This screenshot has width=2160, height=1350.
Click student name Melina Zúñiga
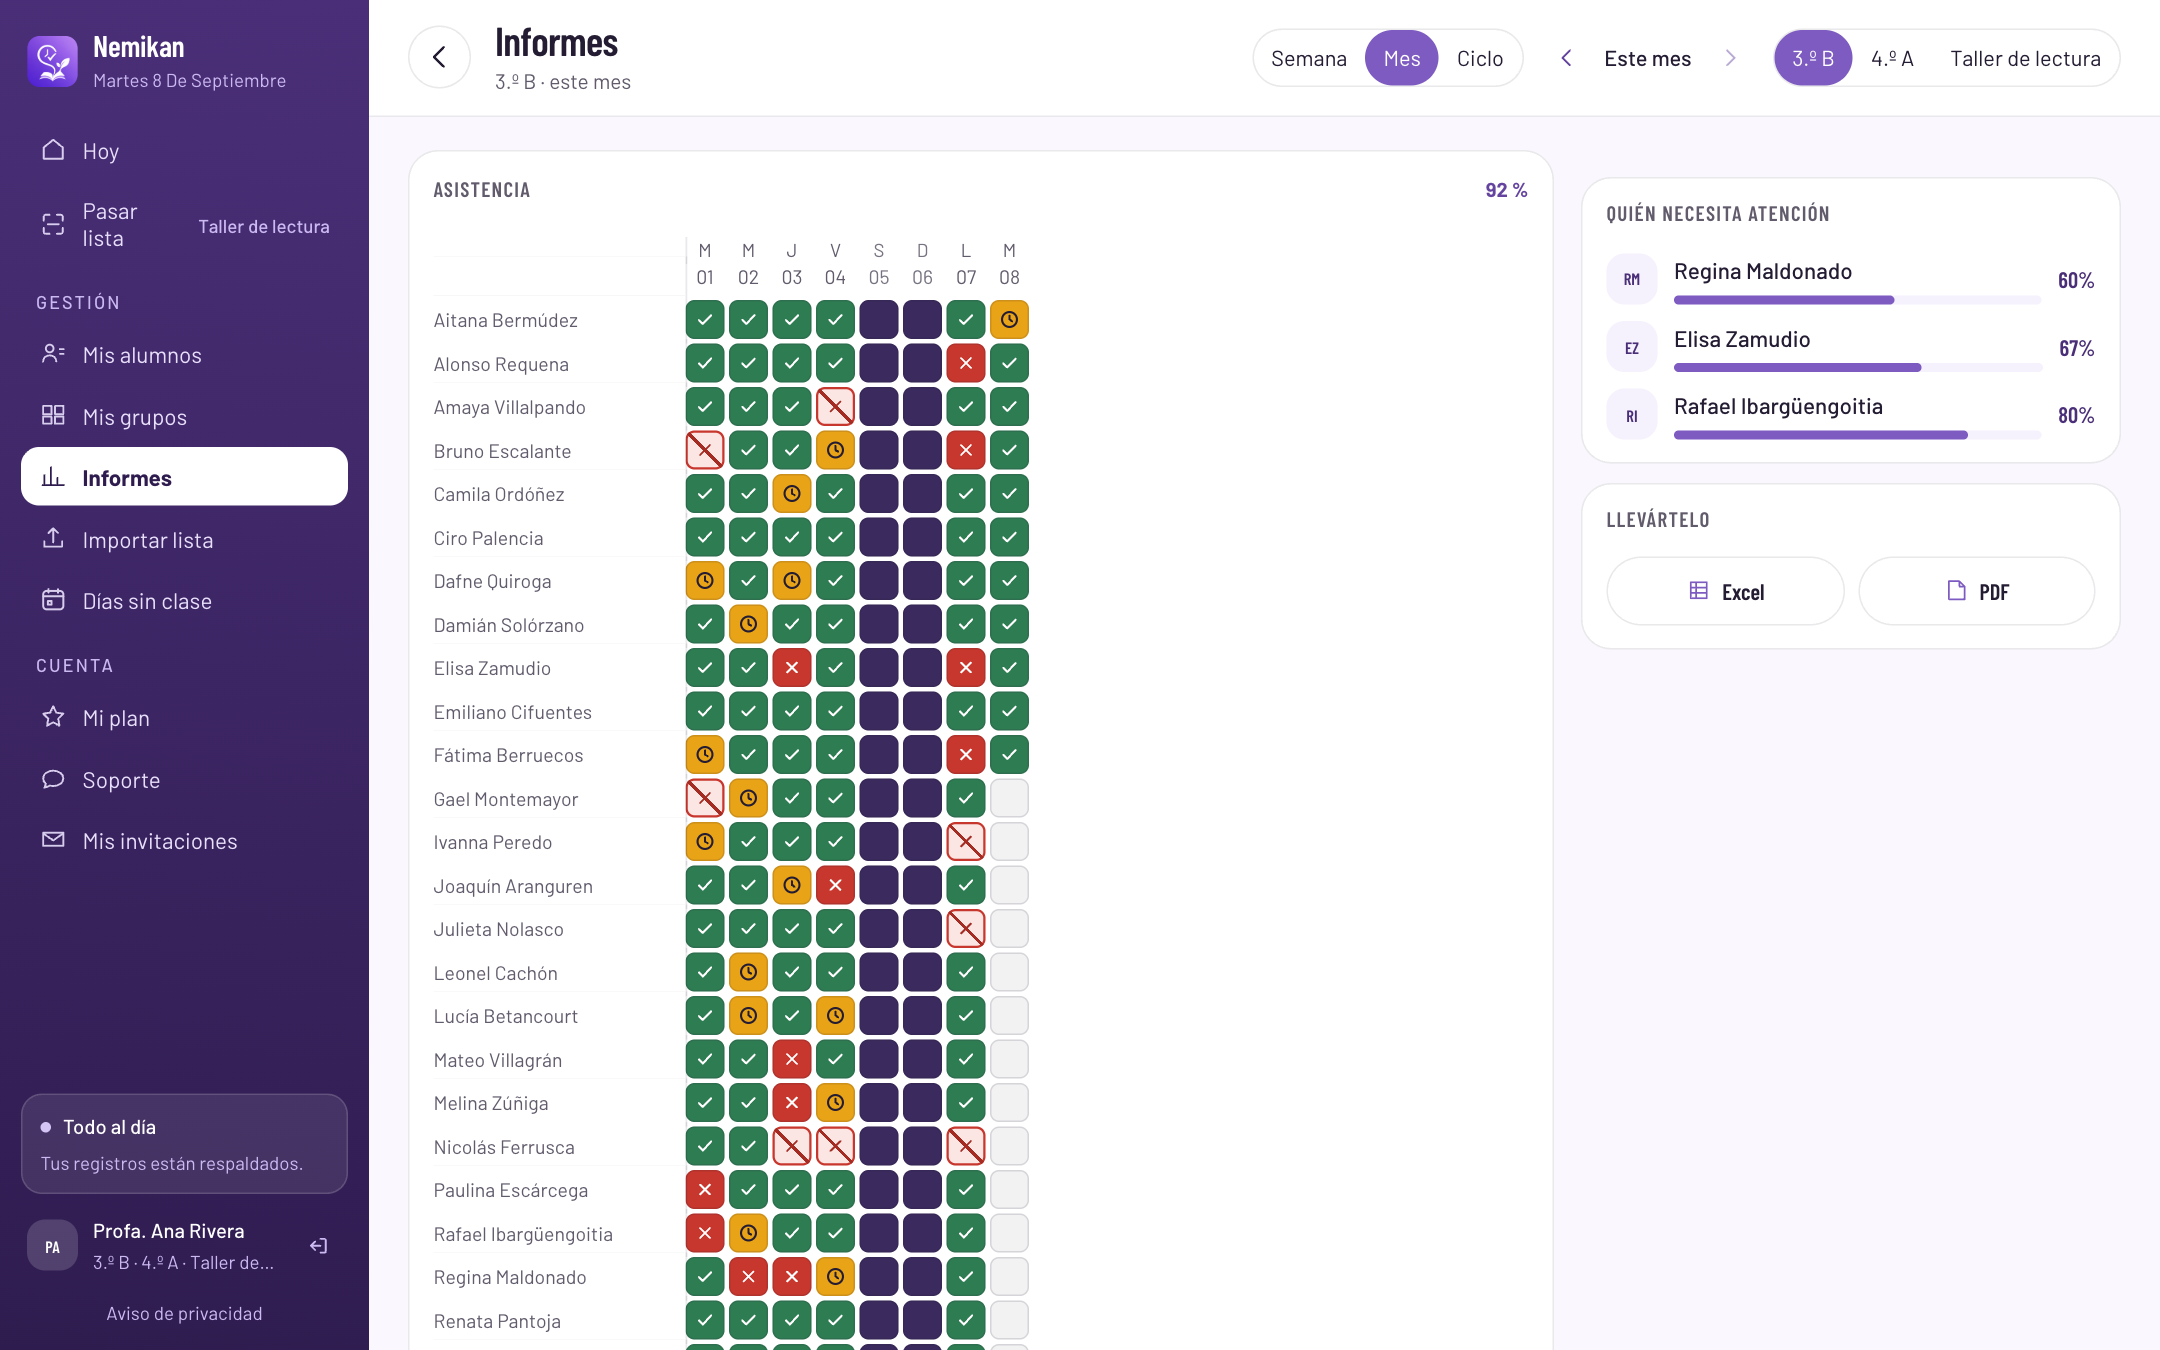[491, 1103]
